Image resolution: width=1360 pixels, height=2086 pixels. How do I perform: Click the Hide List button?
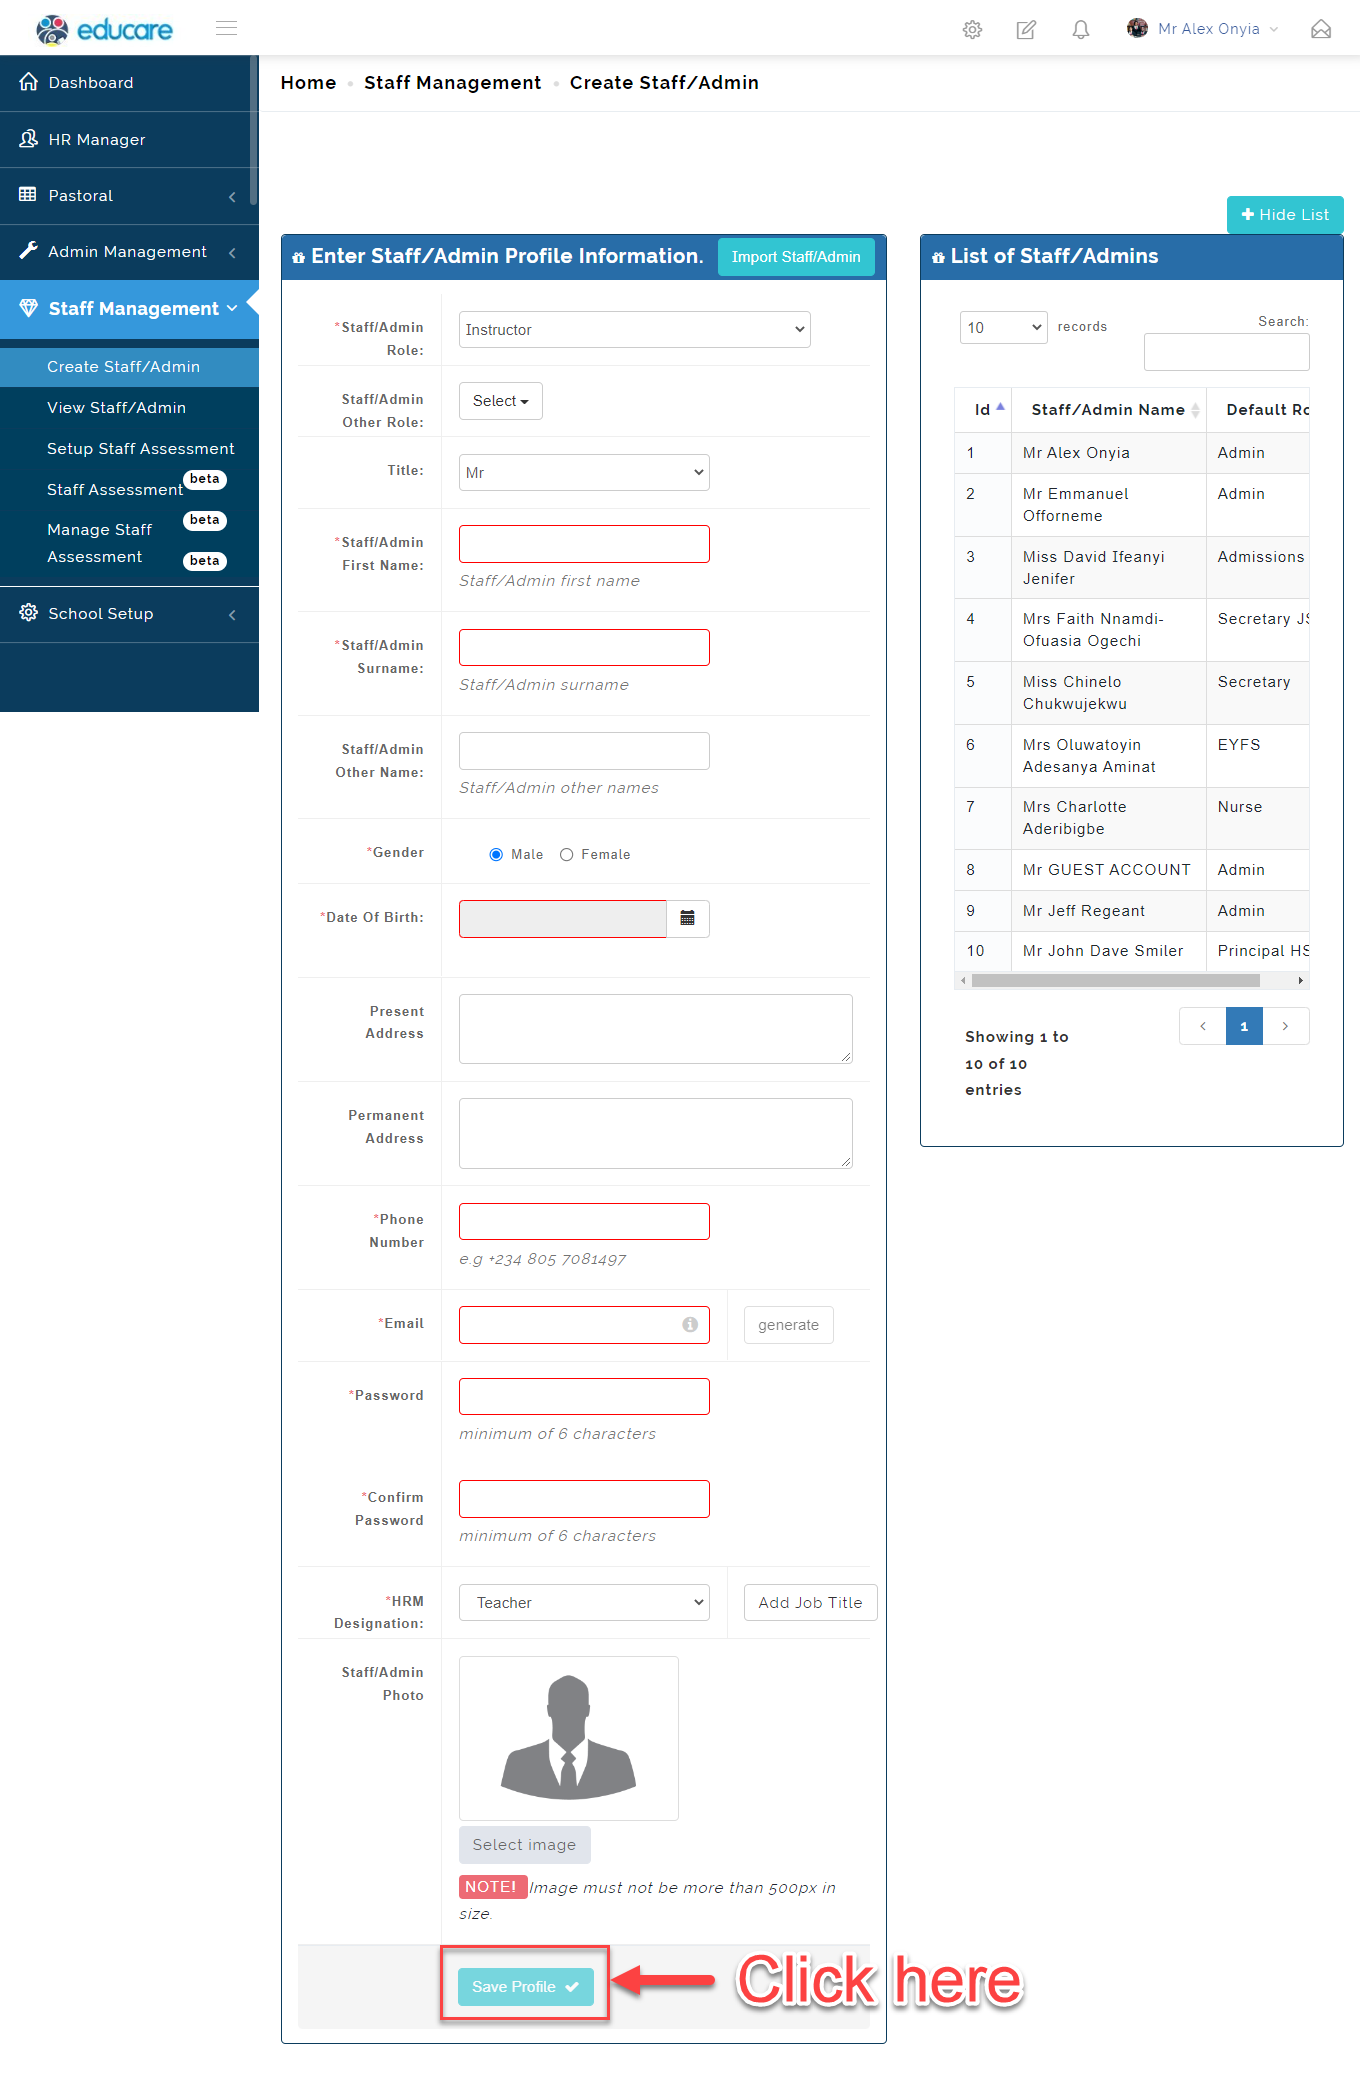coord(1285,214)
